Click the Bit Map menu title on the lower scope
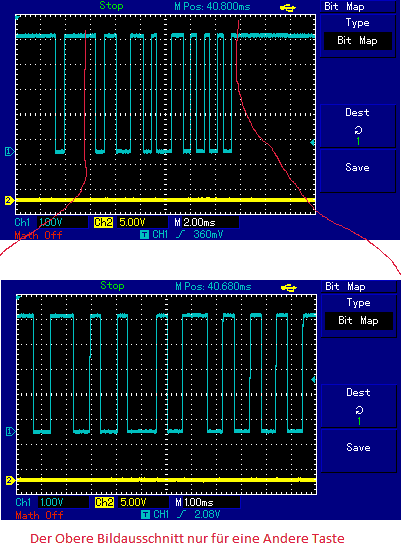The height and width of the screenshot is (554, 401). [x=346, y=286]
